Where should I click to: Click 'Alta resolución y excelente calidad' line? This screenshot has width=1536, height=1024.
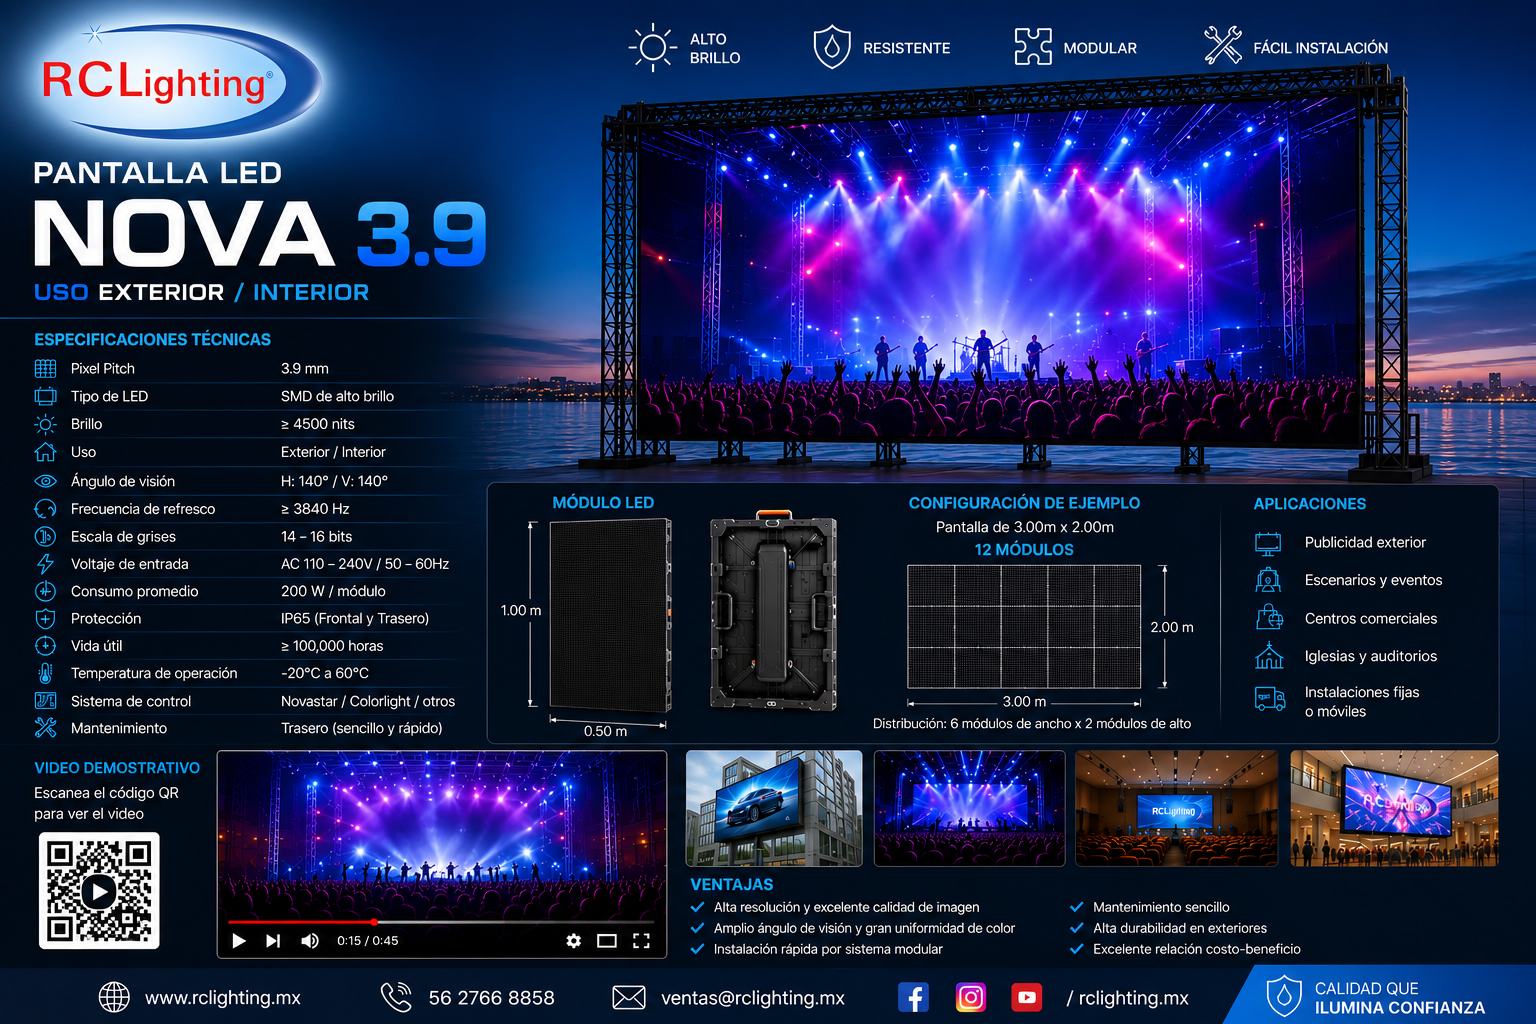pyautogui.click(x=846, y=907)
